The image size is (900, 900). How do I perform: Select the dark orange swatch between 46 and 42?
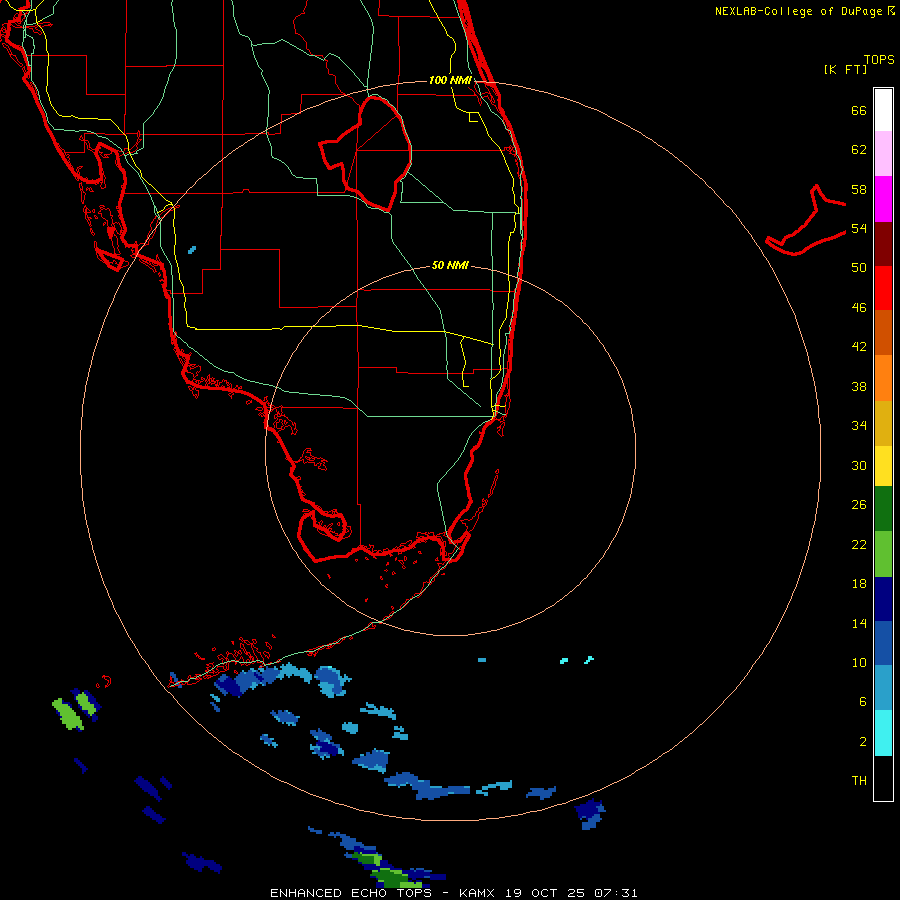click(883, 333)
